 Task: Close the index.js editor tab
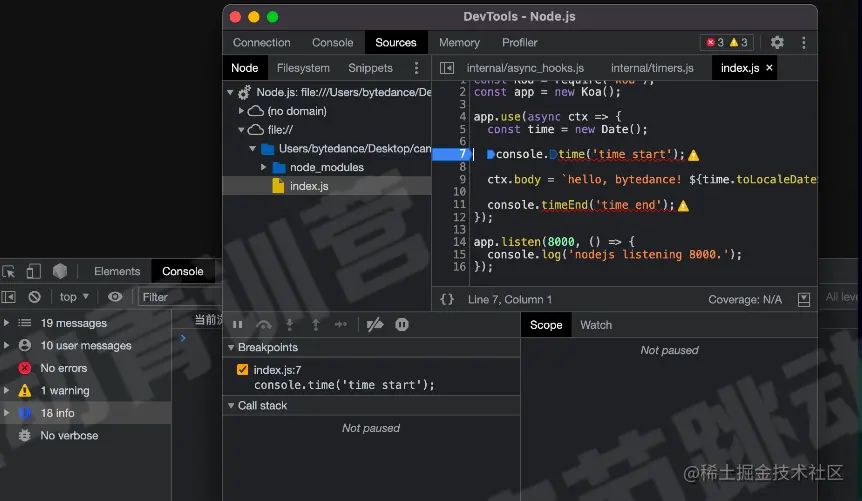click(769, 67)
